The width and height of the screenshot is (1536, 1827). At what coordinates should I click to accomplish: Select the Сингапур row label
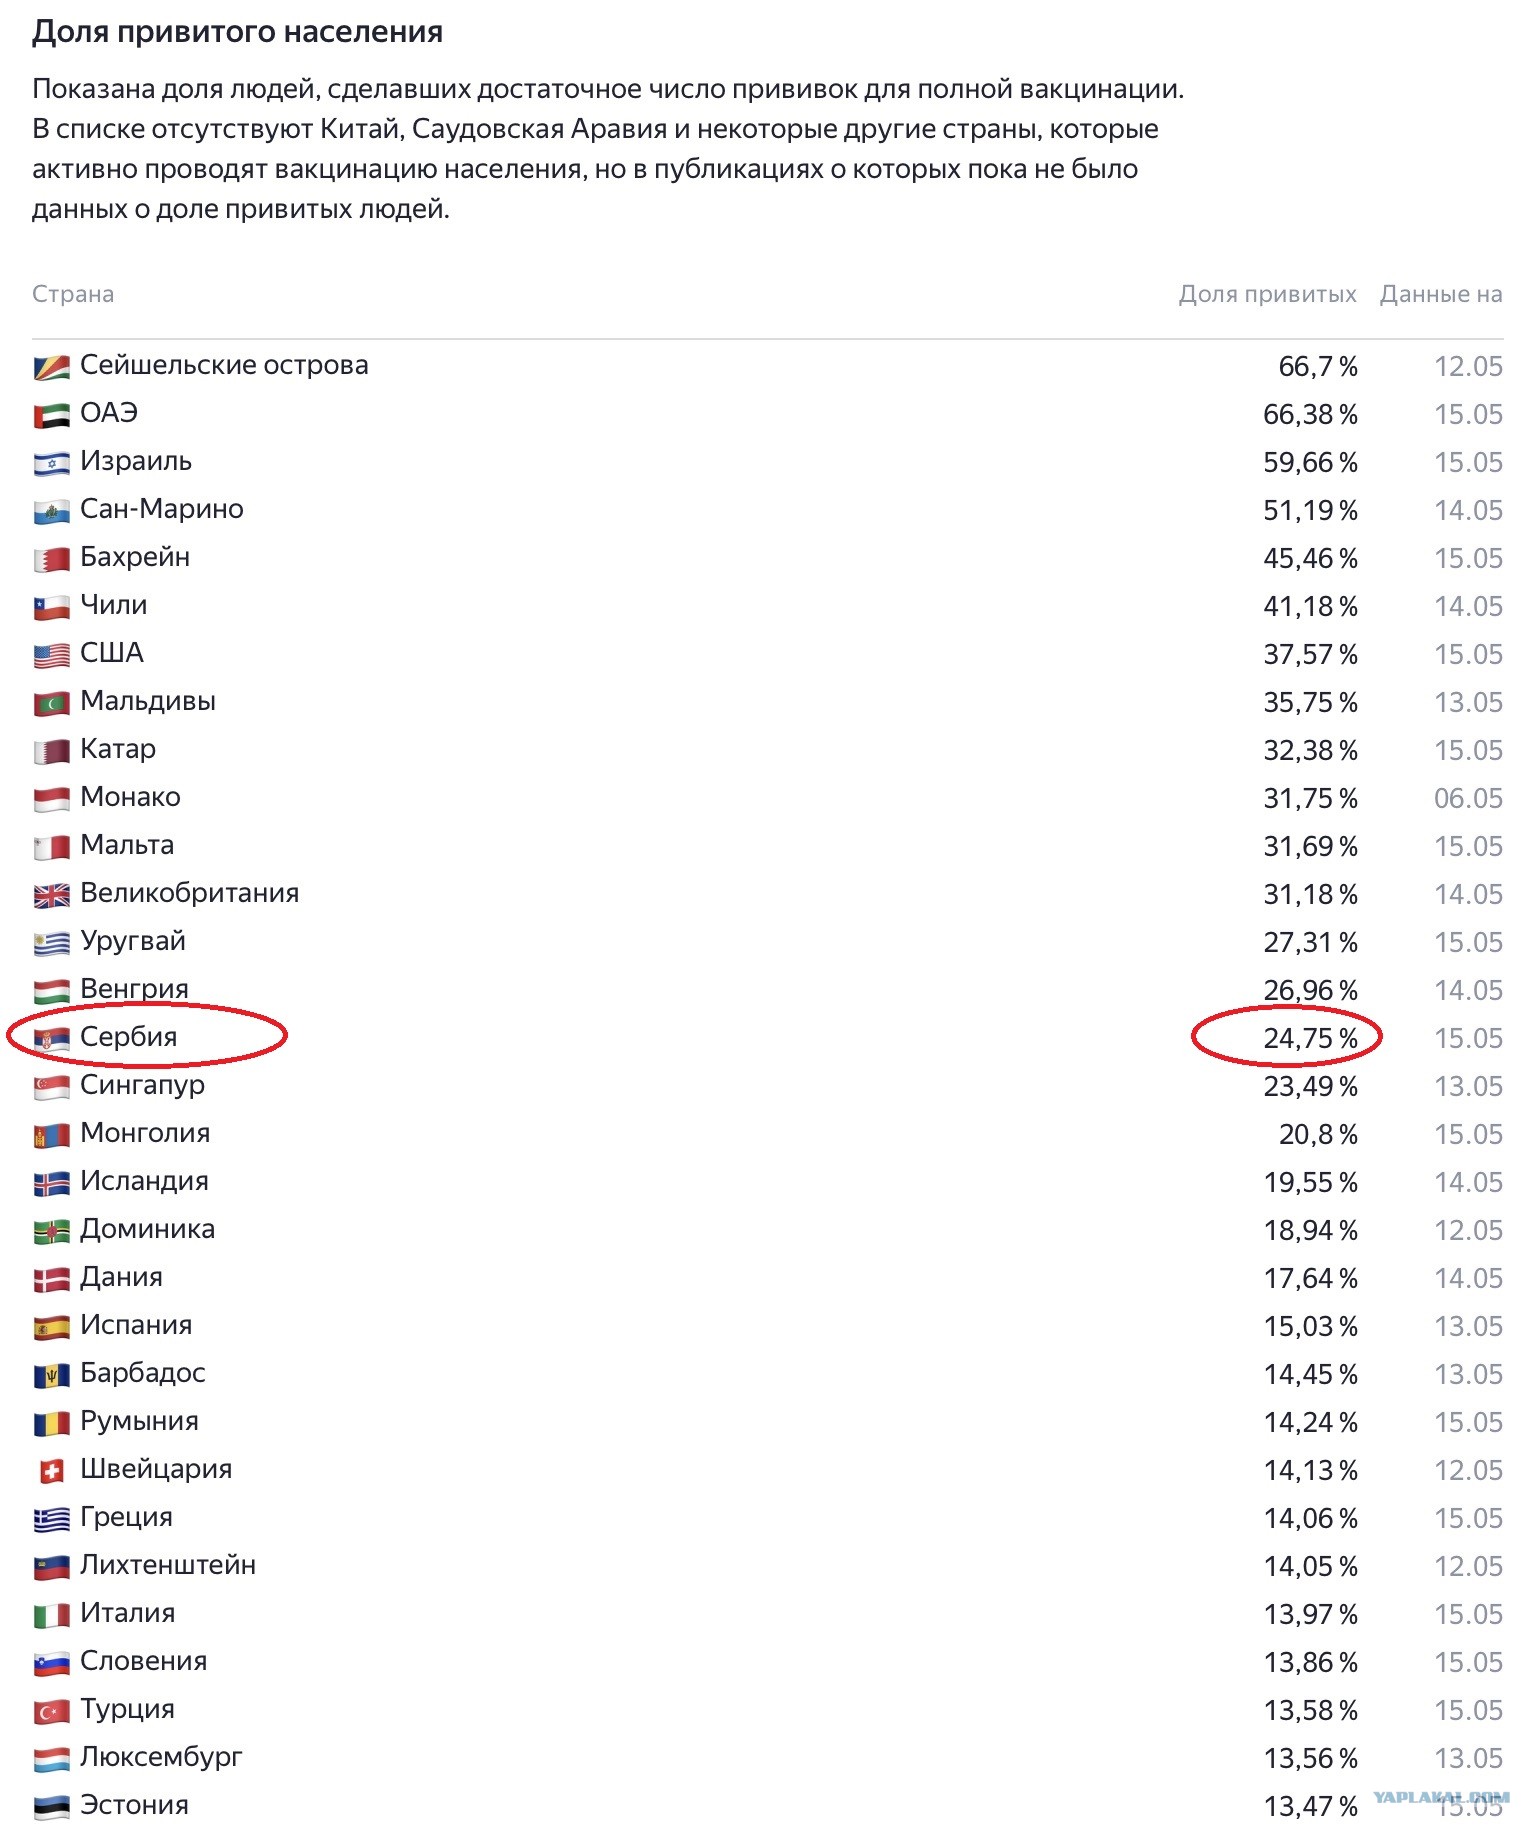coord(142,1085)
